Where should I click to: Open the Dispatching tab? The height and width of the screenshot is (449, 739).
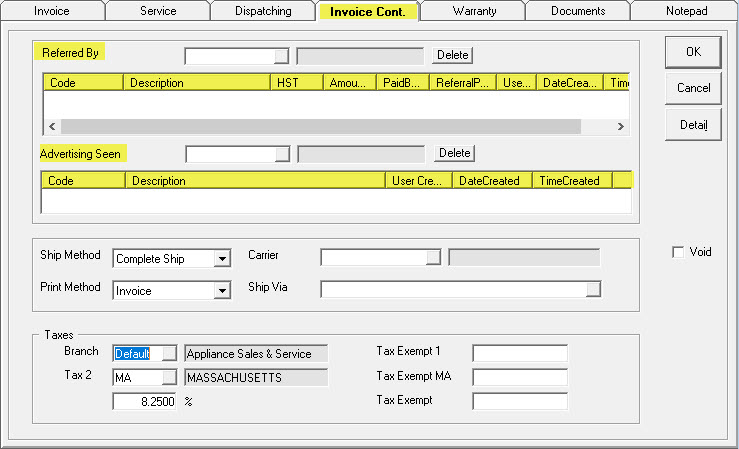(x=262, y=11)
